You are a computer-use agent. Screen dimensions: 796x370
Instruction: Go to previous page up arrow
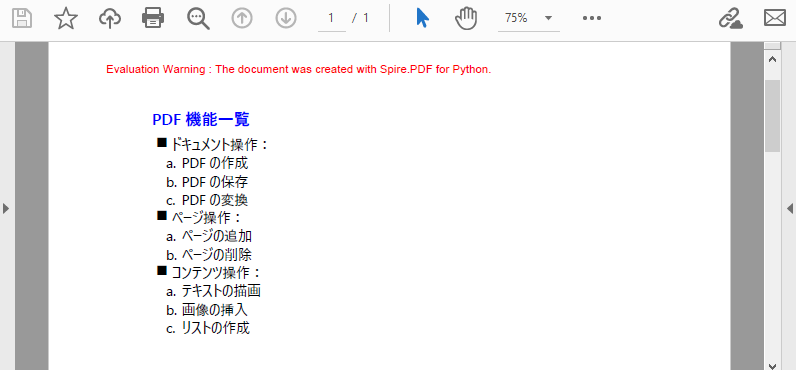tap(242, 19)
